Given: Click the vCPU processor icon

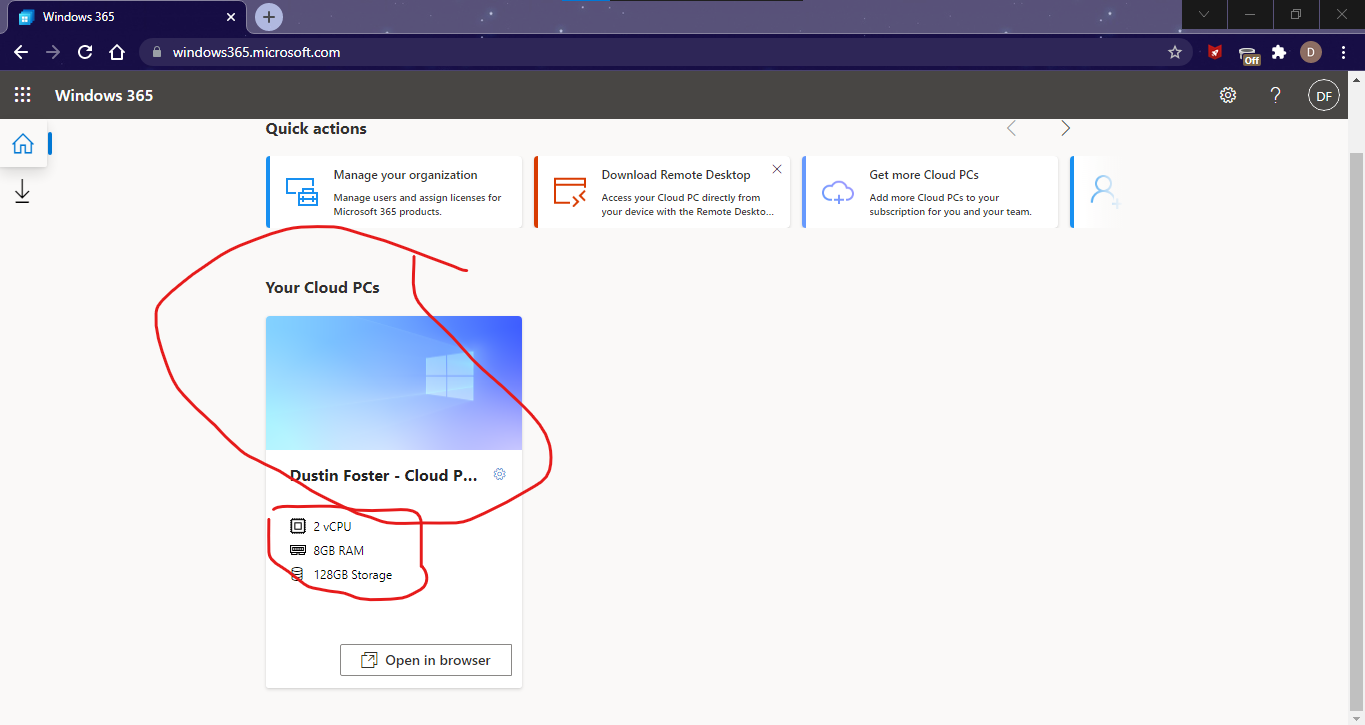Looking at the screenshot, I should tap(297, 526).
